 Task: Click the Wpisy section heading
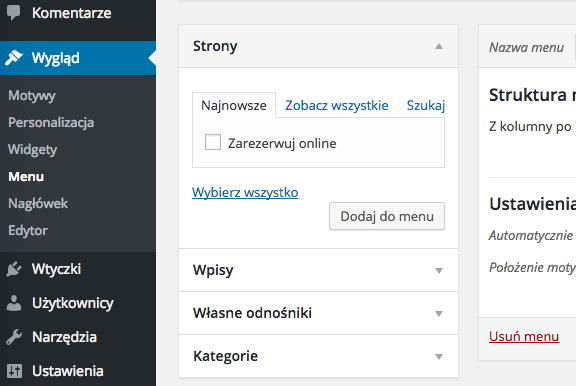click(x=213, y=270)
